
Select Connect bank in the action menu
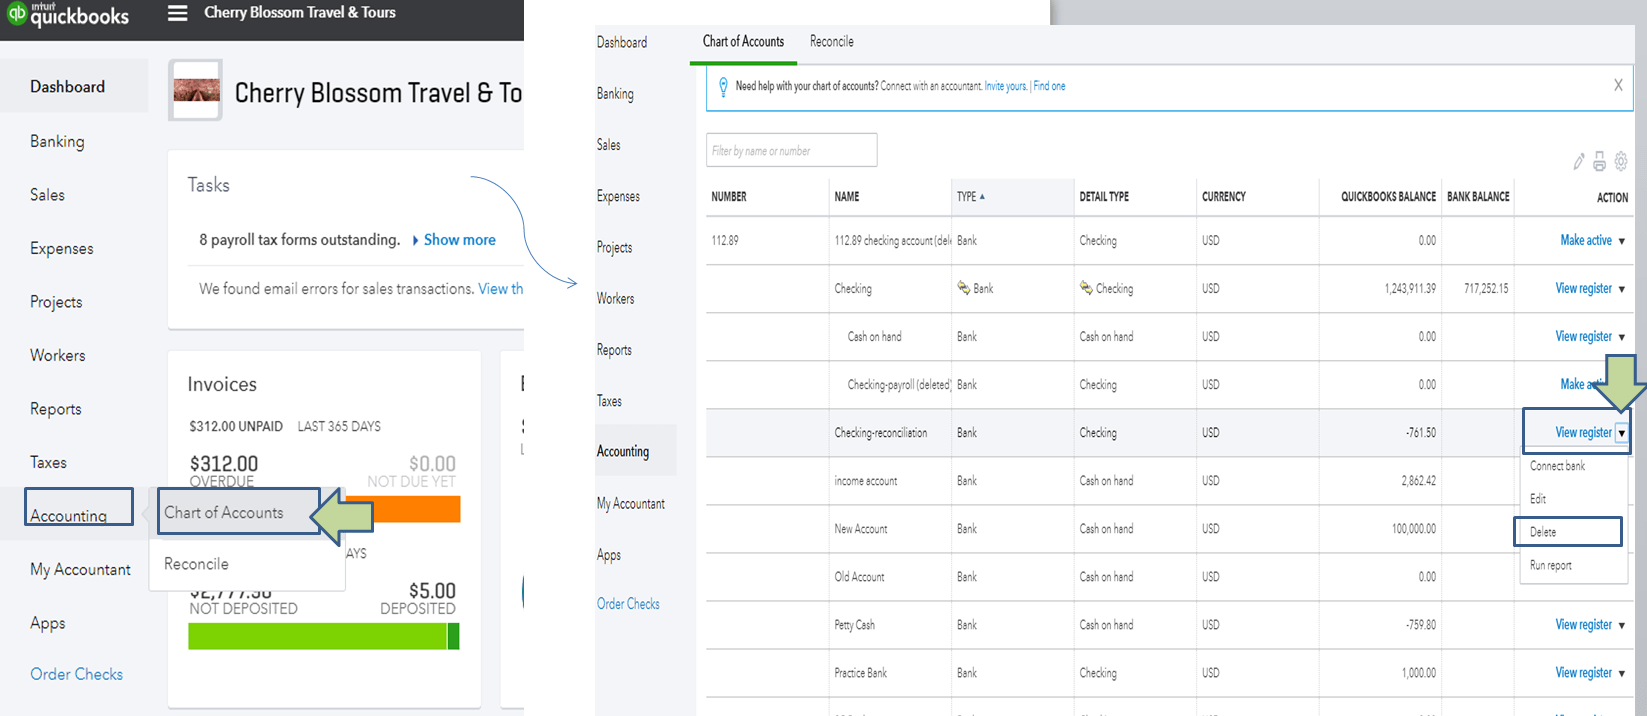[1557, 466]
